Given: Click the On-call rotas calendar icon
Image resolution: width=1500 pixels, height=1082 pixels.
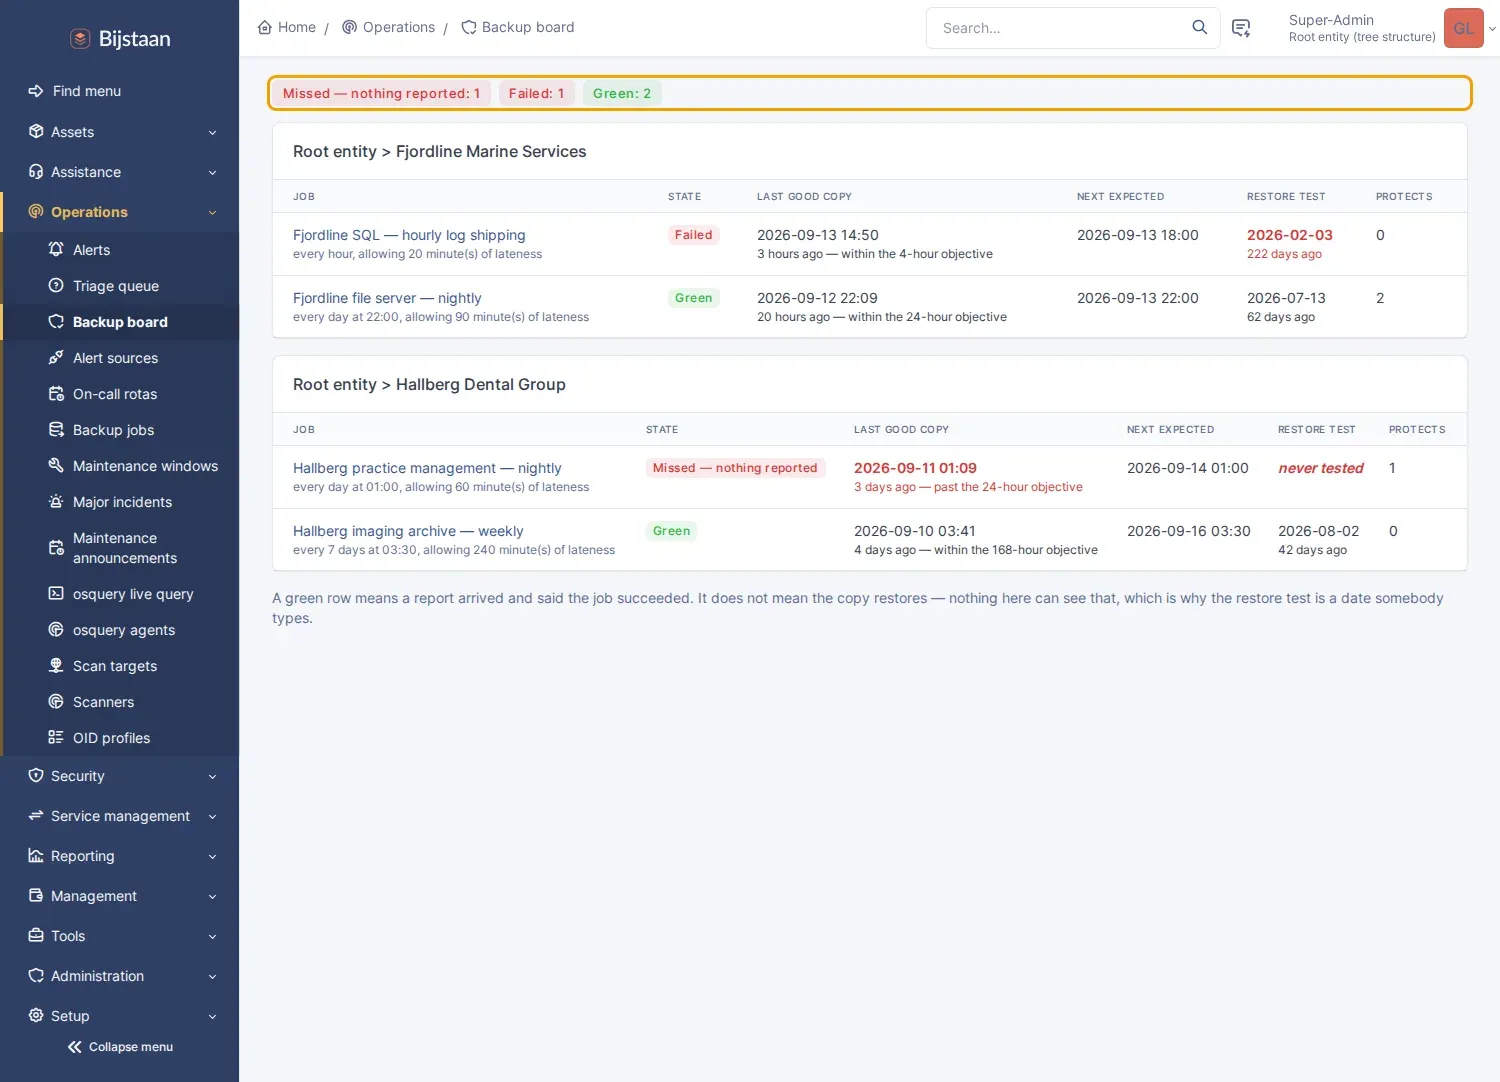Looking at the screenshot, I should pyautogui.click(x=56, y=393).
